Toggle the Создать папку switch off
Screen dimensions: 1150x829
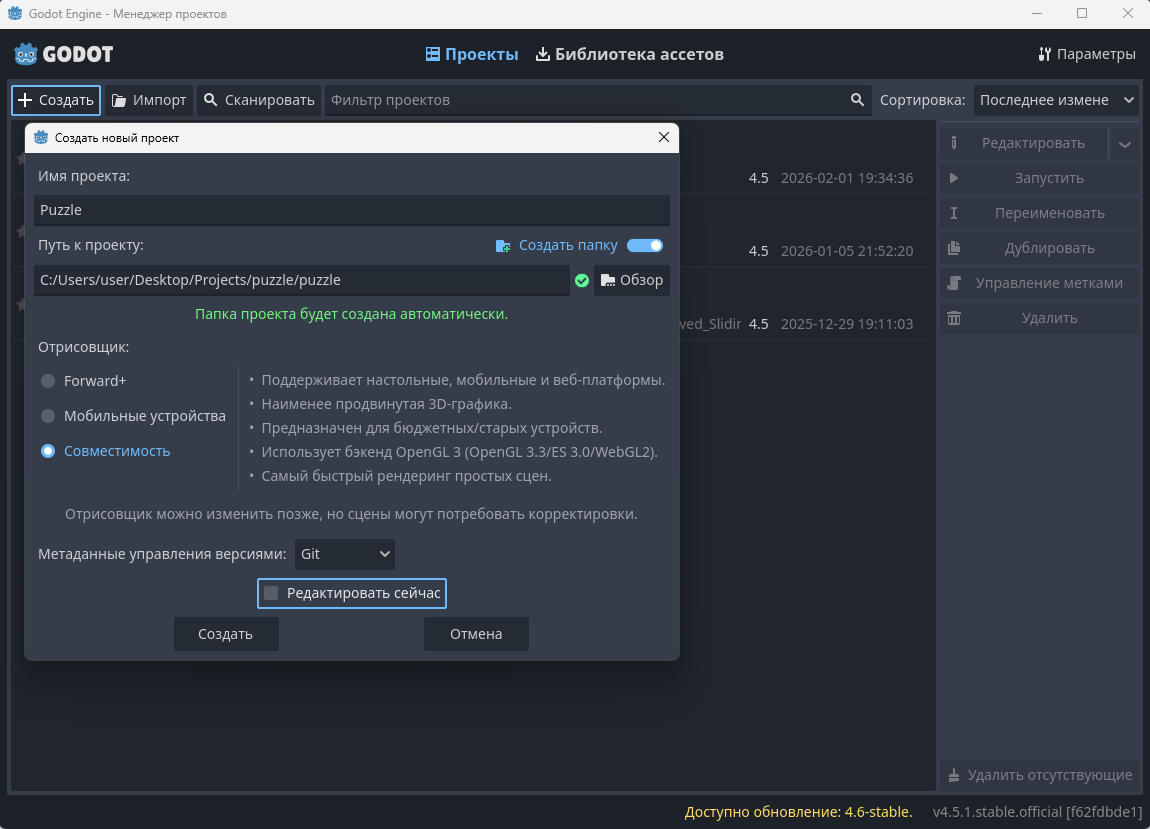[x=645, y=246]
